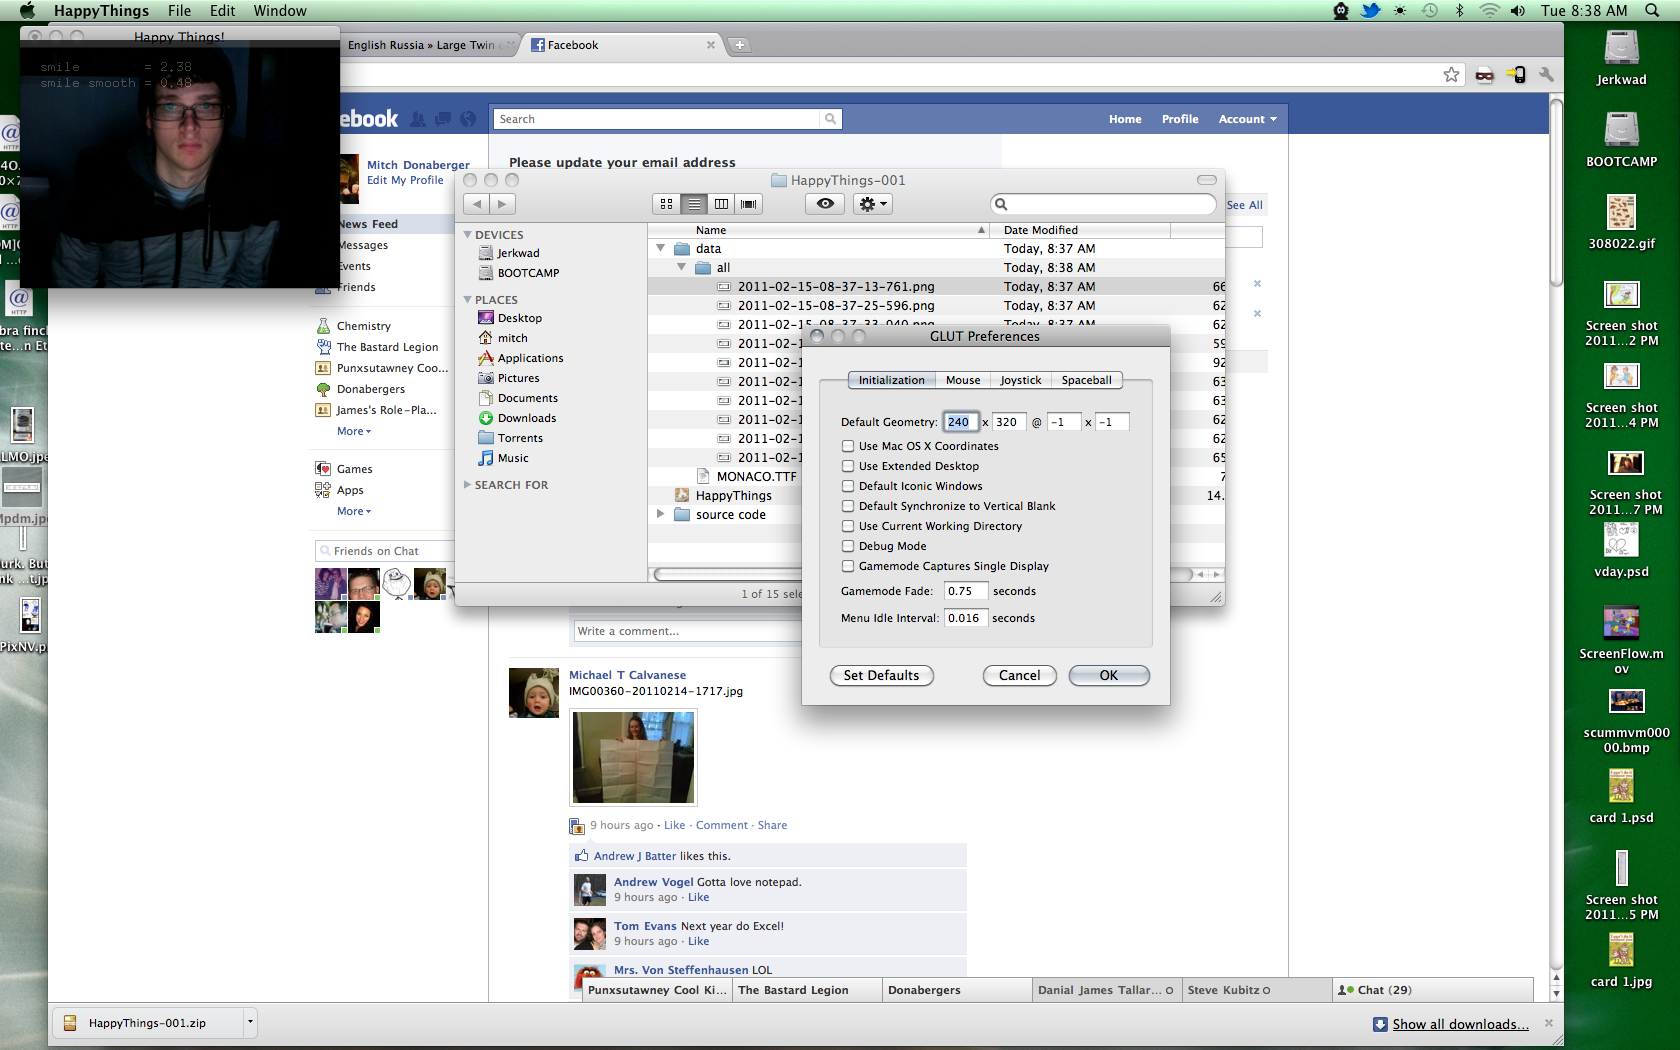
Task: Toggle Use Extended Desktop checkbox
Action: [848, 466]
